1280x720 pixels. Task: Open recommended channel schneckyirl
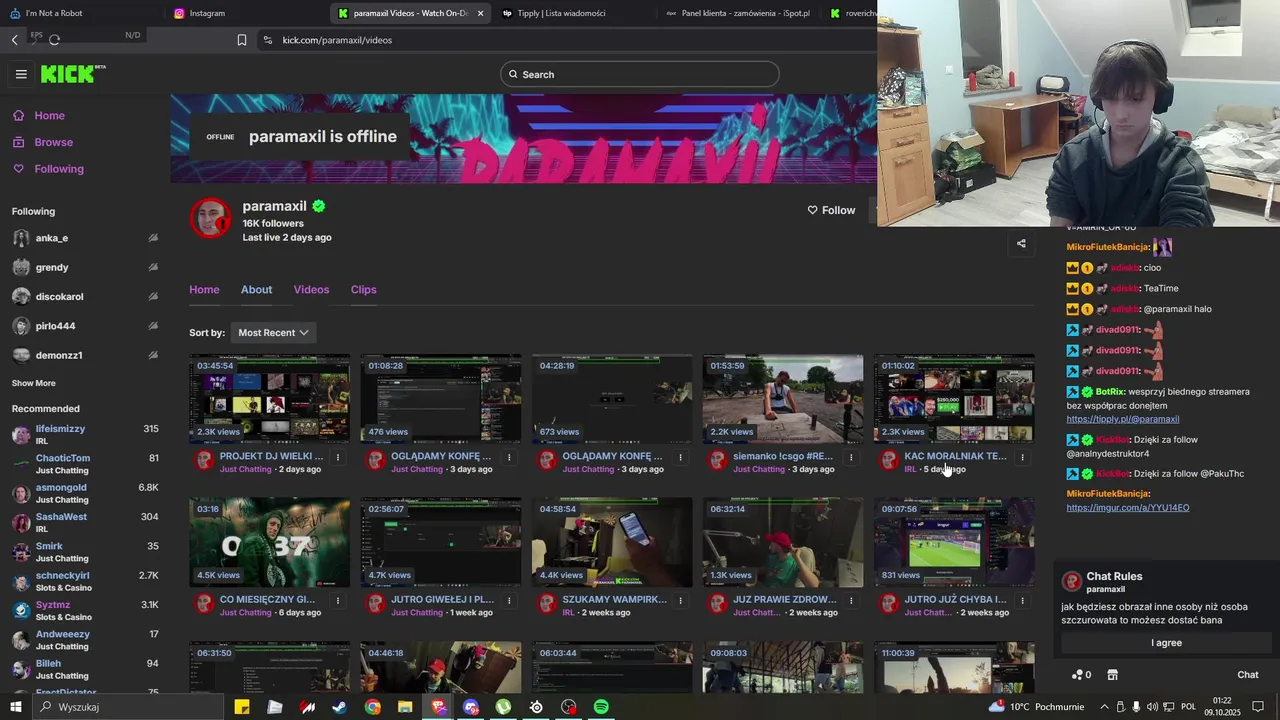pos(85,582)
